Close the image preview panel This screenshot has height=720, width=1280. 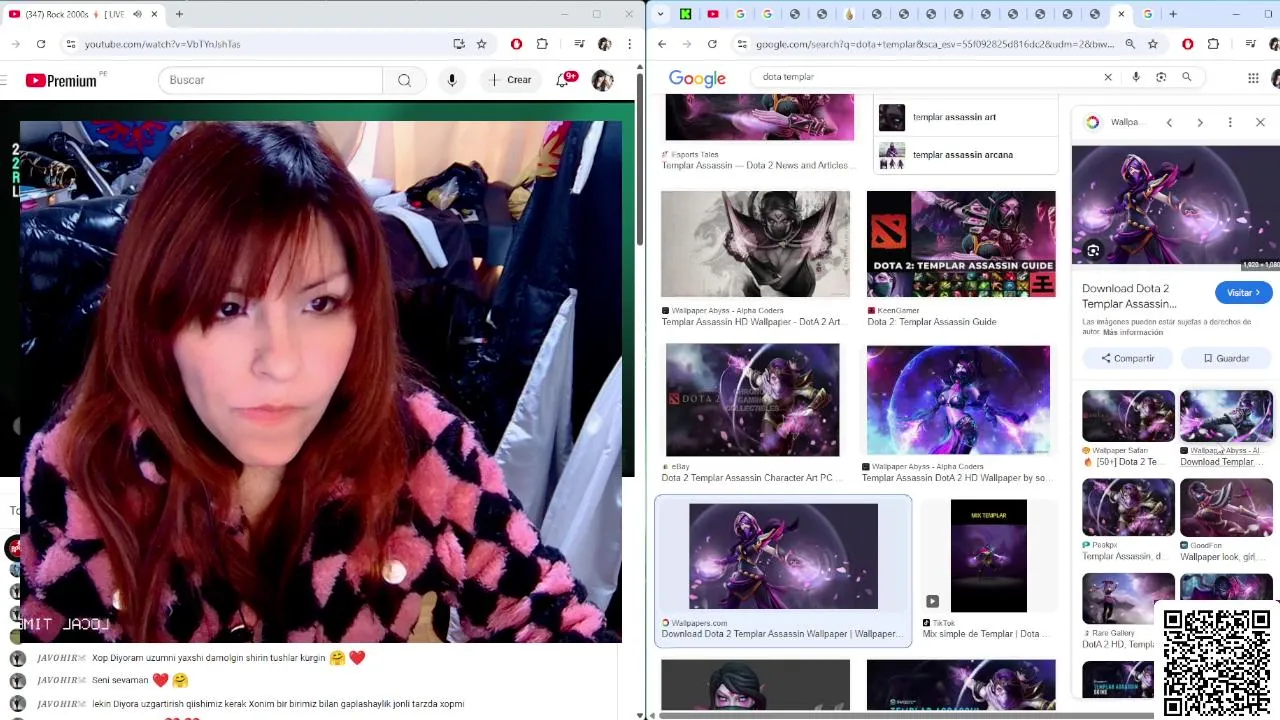(1260, 122)
